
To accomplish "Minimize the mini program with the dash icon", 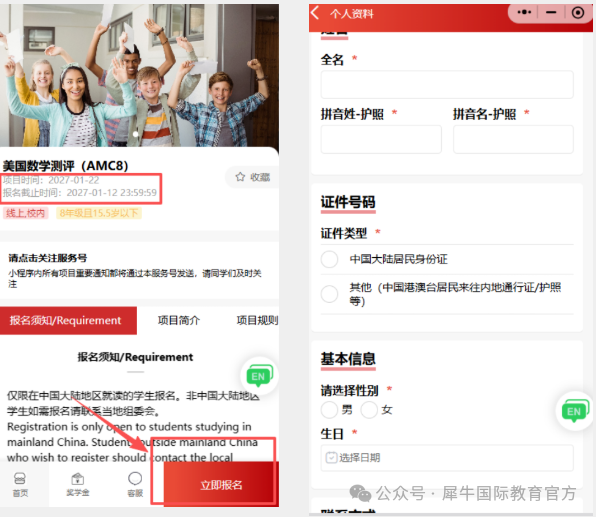I will 551,12.
